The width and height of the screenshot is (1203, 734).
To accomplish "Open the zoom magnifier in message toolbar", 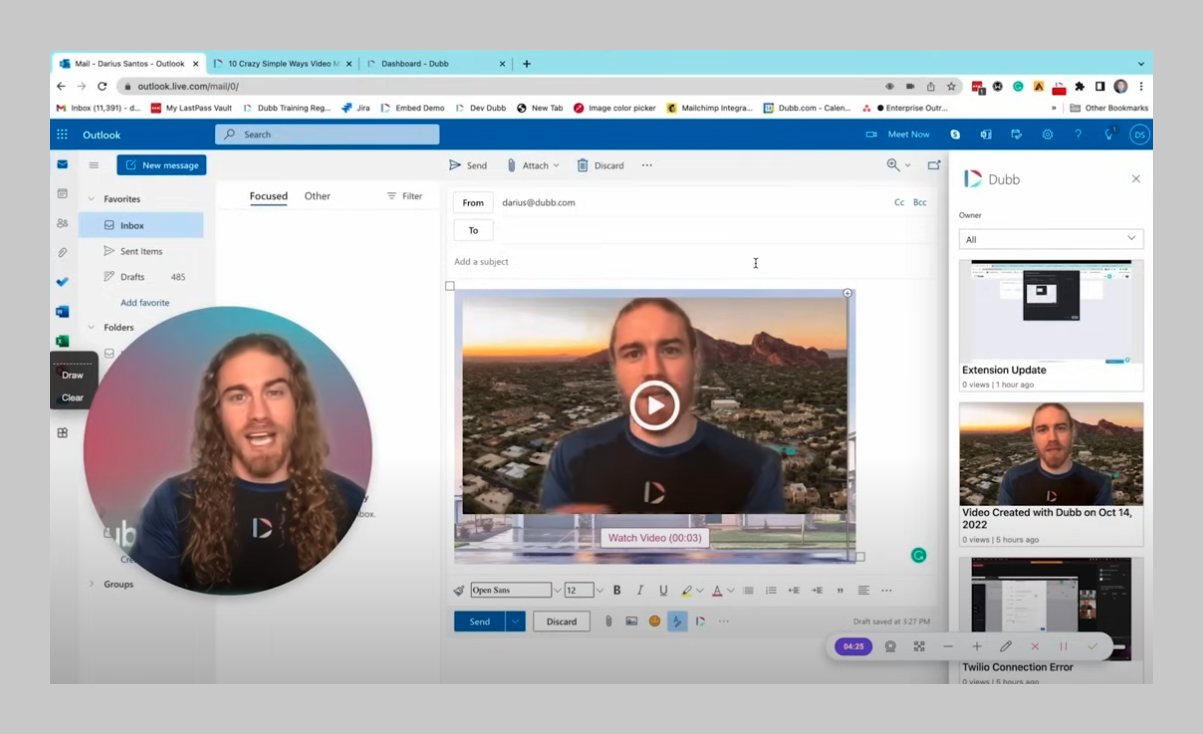I will point(893,165).
